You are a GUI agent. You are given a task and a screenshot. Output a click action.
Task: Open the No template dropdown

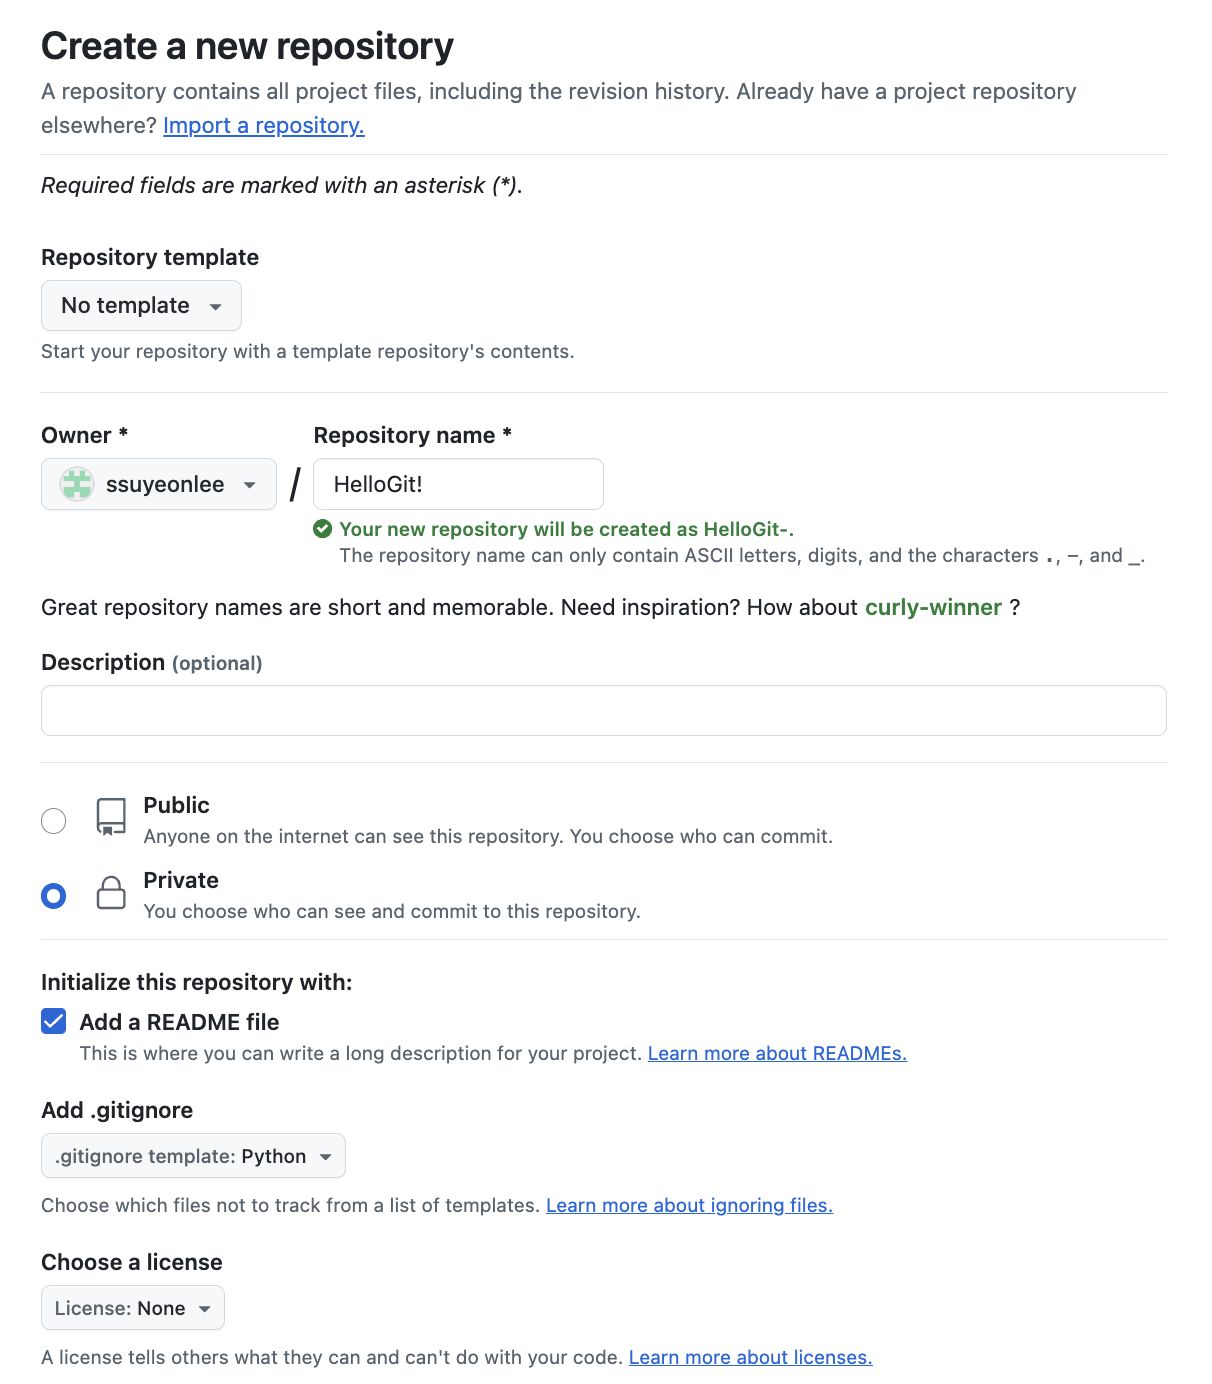click(x=141, y=306)
